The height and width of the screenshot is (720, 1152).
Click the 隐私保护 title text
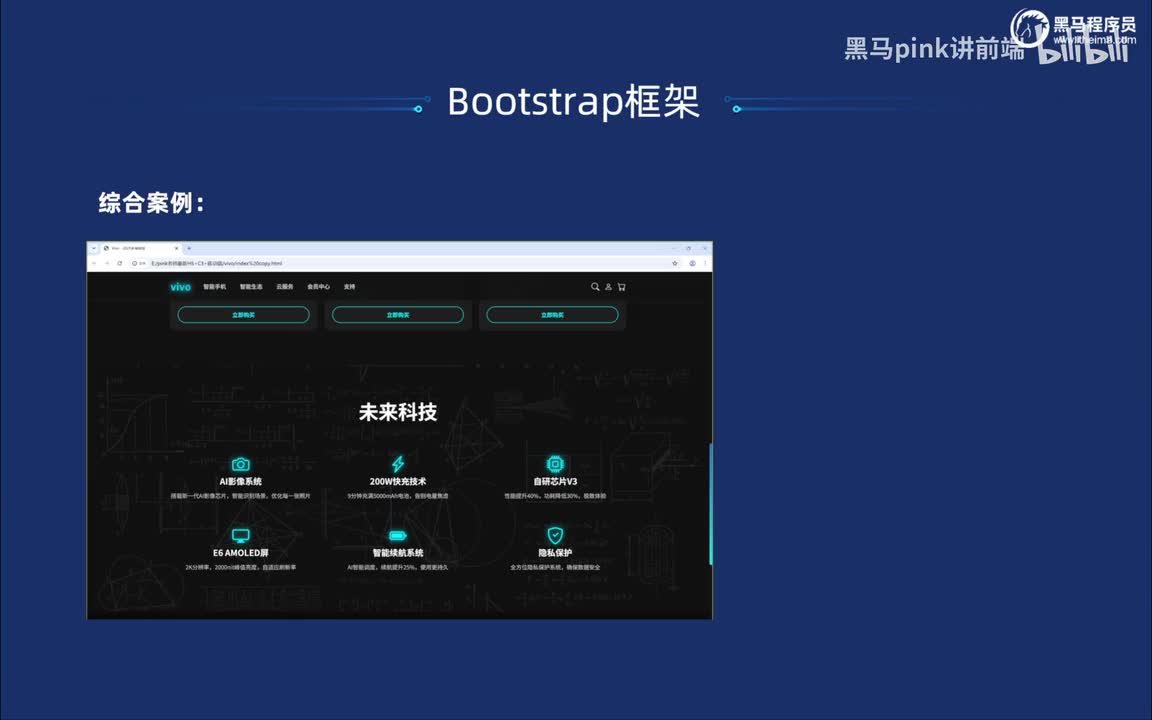click(555, 553)
